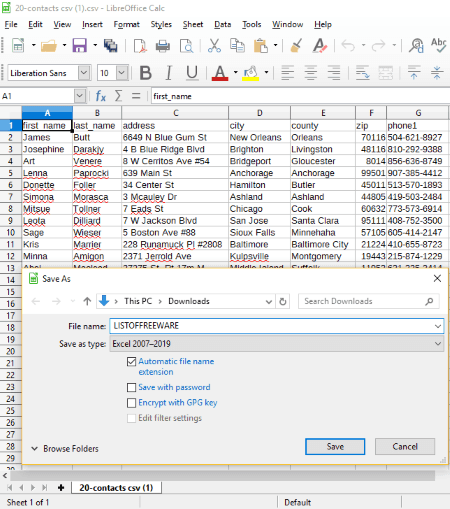Open the File menu

pyautogui.click(x=11, y=24)
